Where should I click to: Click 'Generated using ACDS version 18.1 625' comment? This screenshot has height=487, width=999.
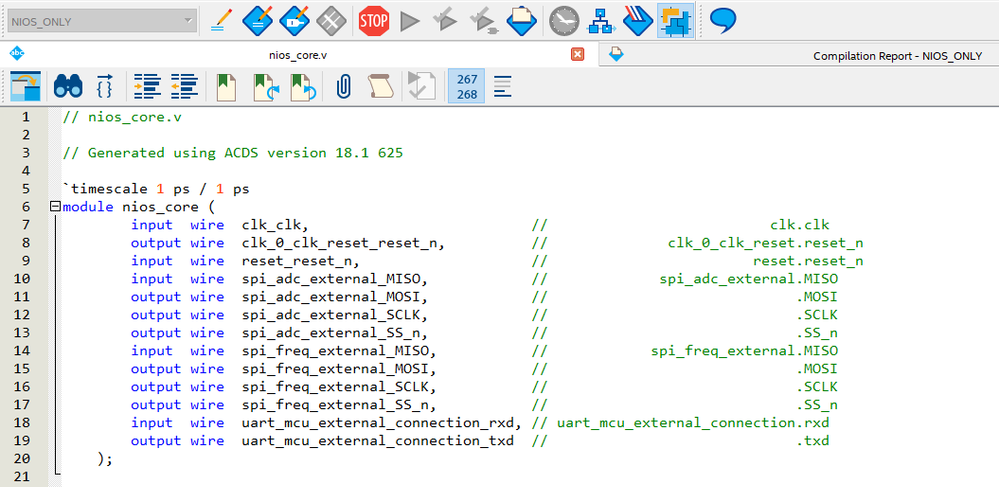coord(245,153)
